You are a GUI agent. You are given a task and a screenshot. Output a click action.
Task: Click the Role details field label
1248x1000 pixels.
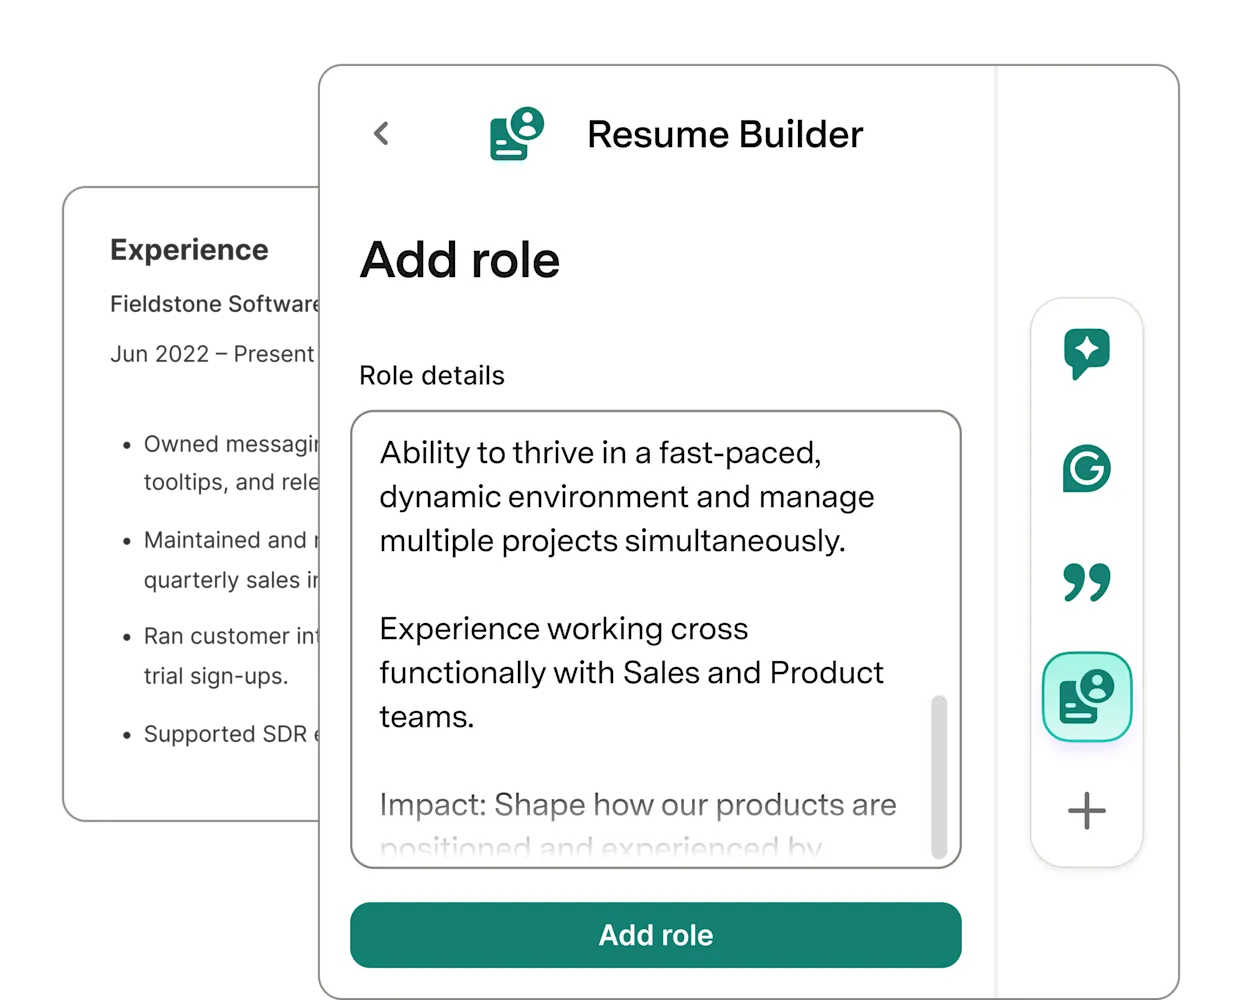point(432,375)
